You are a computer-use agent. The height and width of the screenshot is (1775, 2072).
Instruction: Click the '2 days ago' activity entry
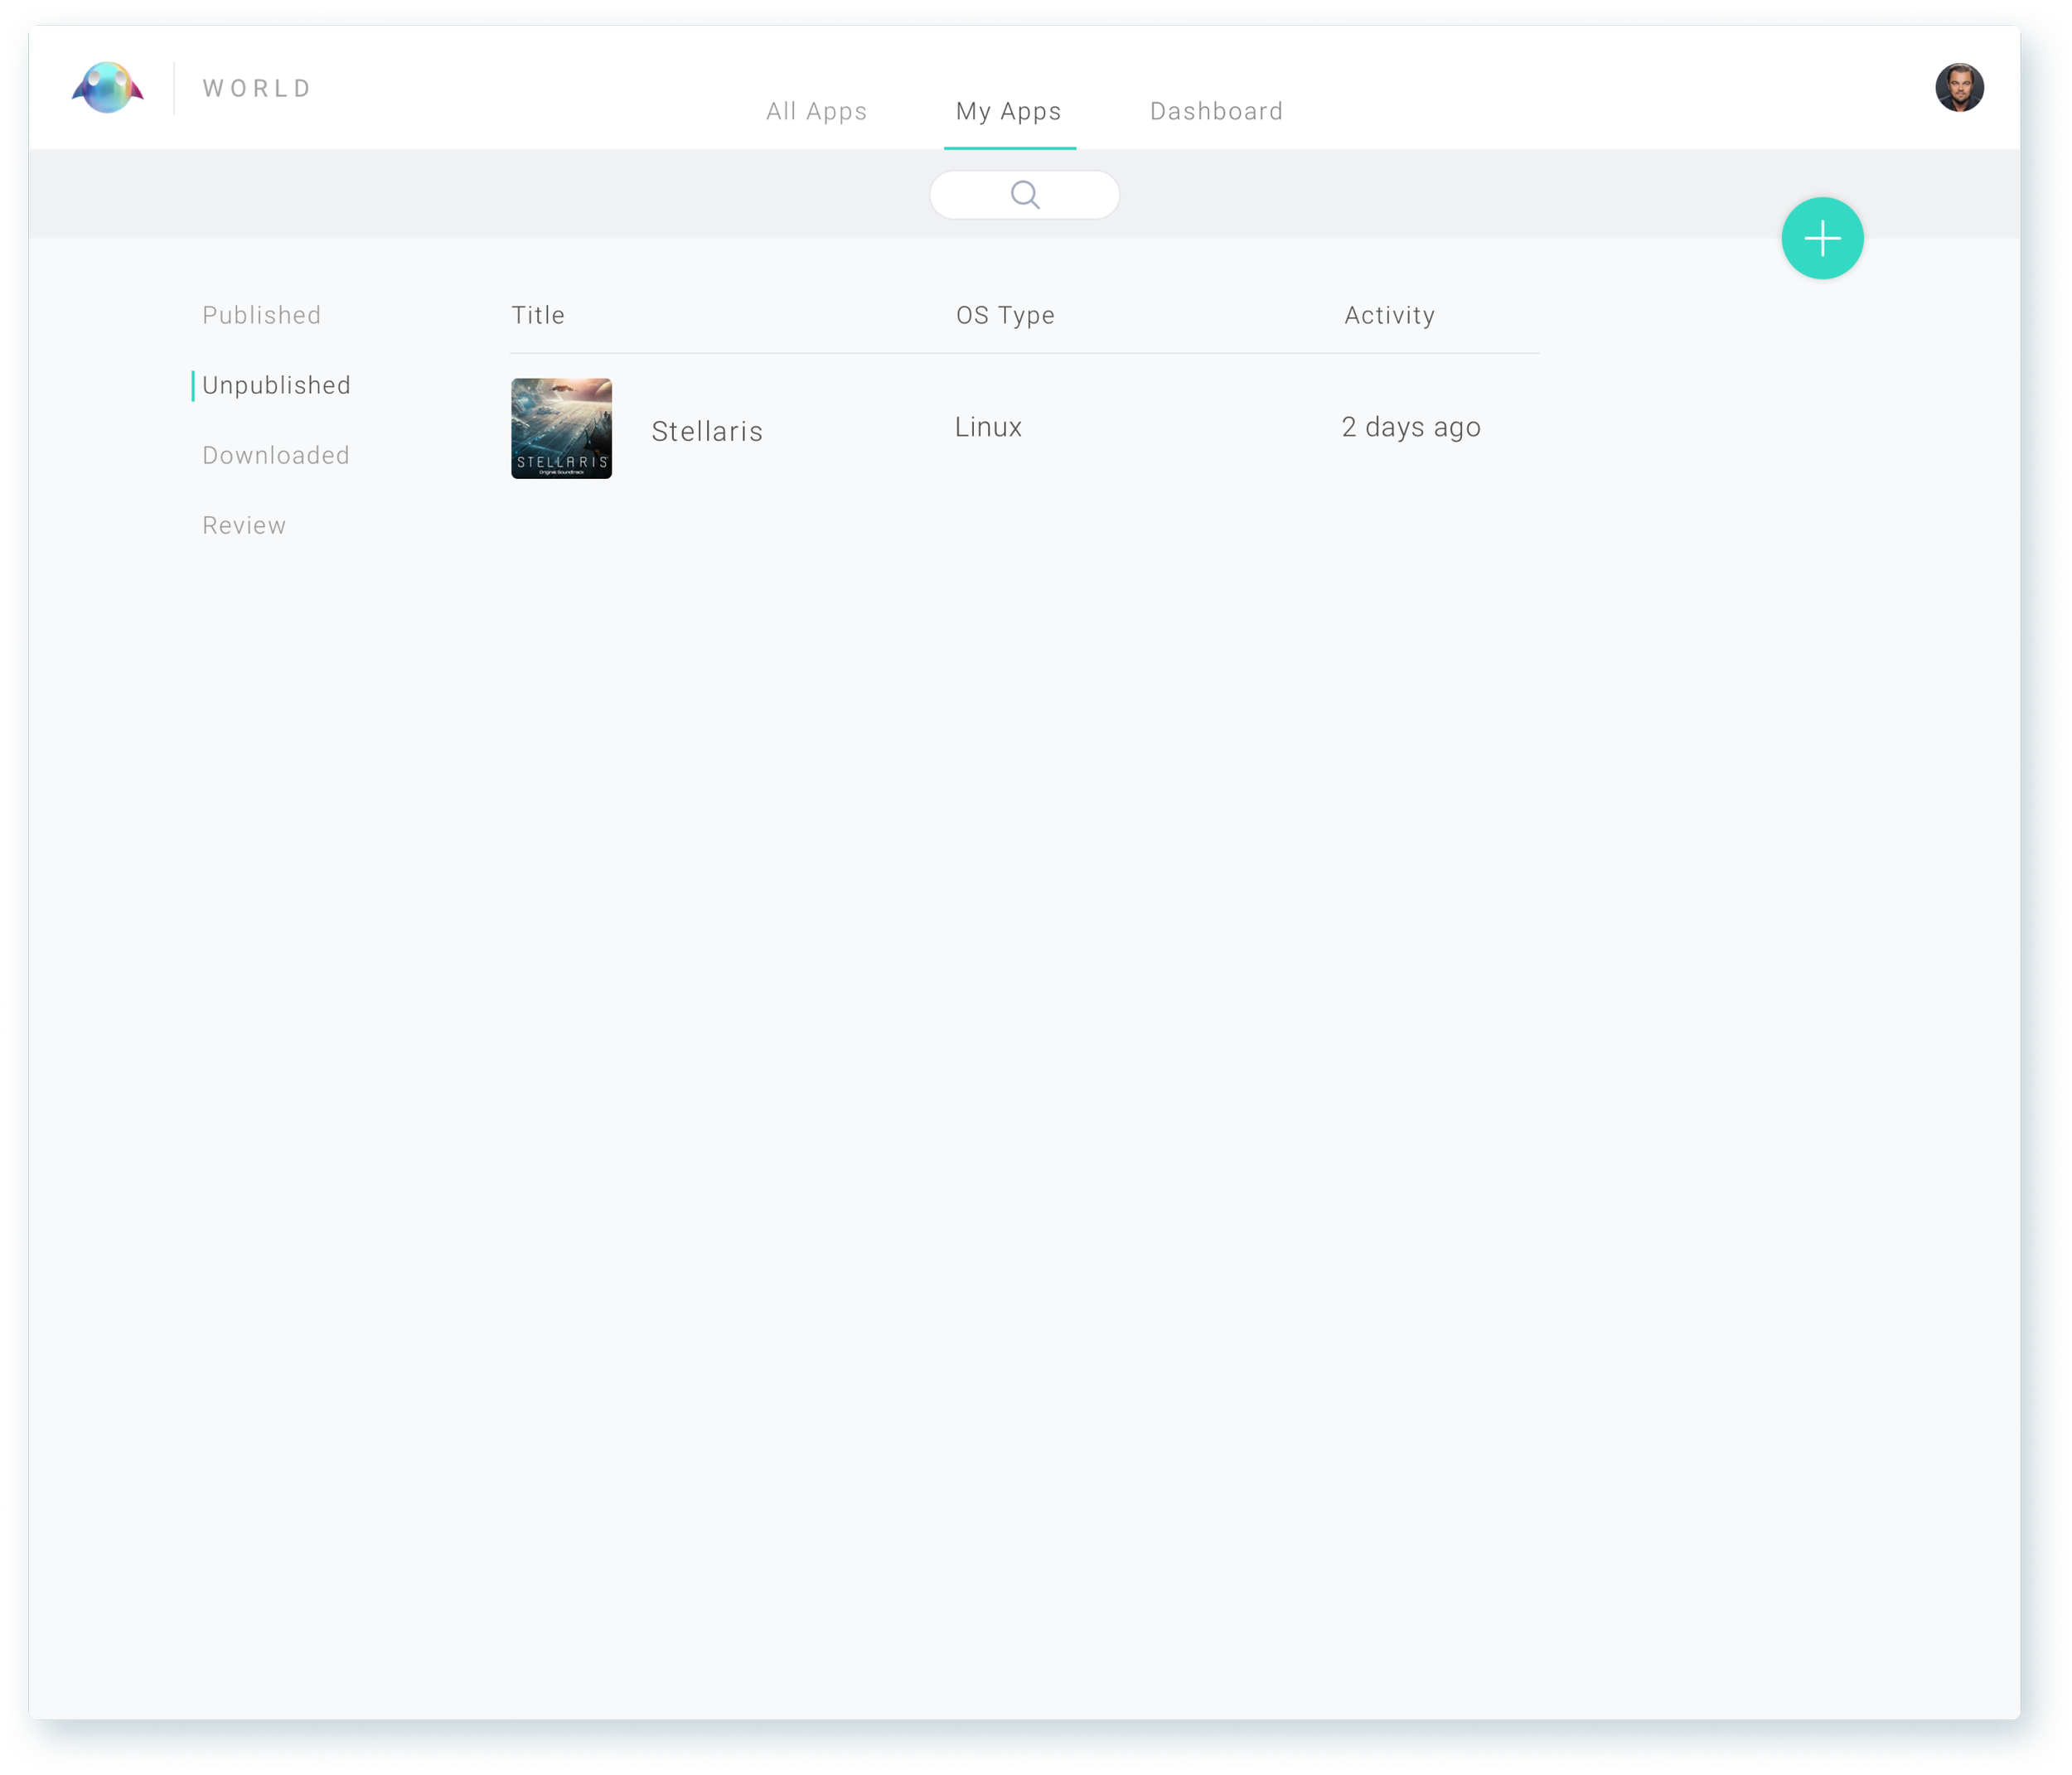(x=1410, y=428)
